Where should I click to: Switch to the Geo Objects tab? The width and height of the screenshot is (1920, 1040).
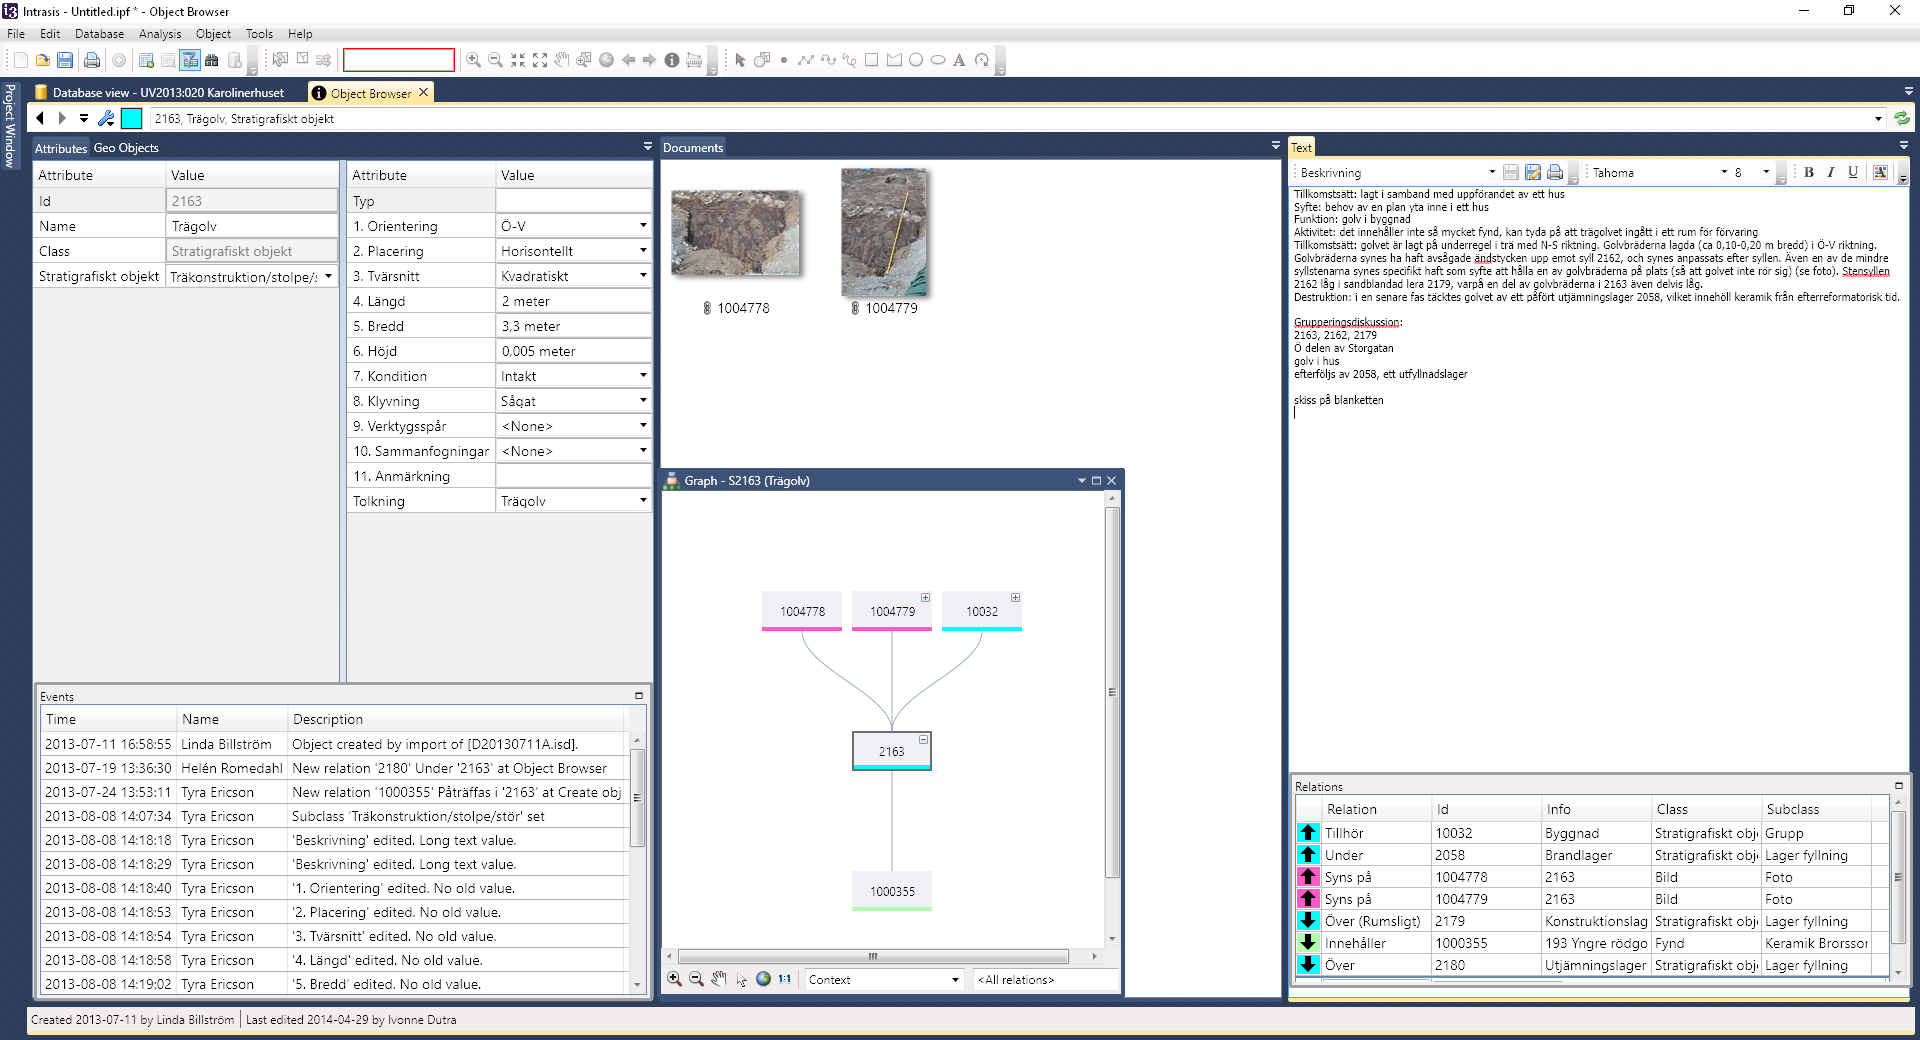126,148
